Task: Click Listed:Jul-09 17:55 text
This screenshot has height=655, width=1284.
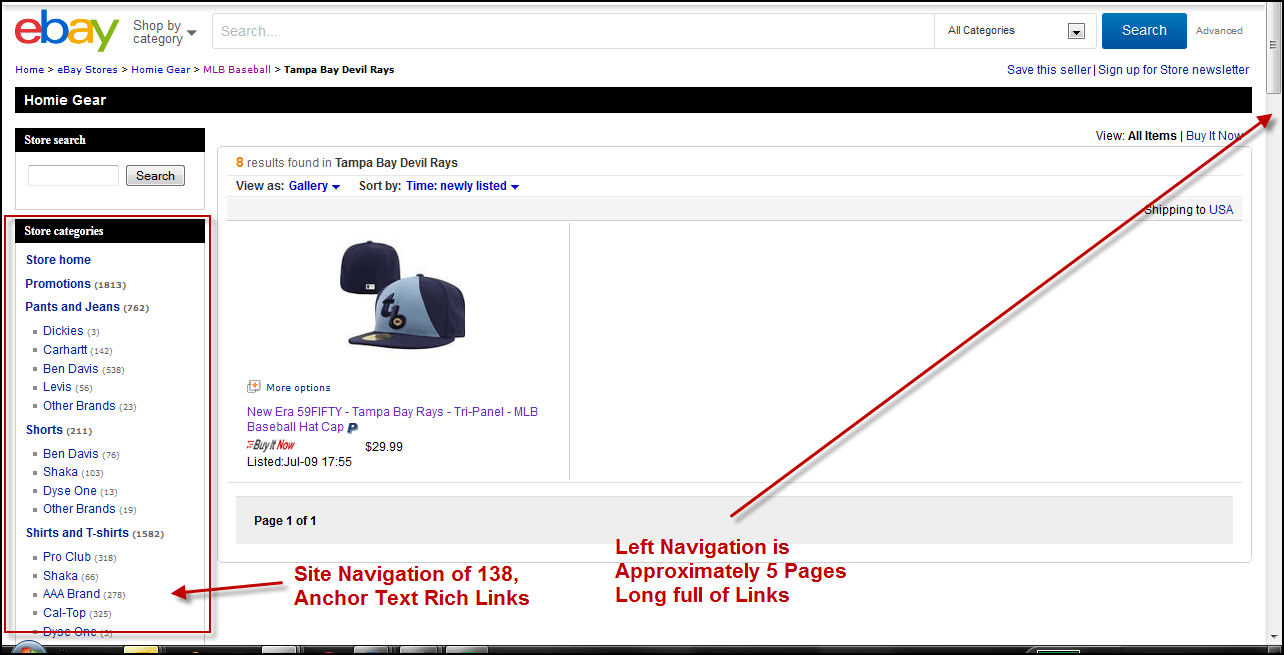Action: tap(299, 462)
